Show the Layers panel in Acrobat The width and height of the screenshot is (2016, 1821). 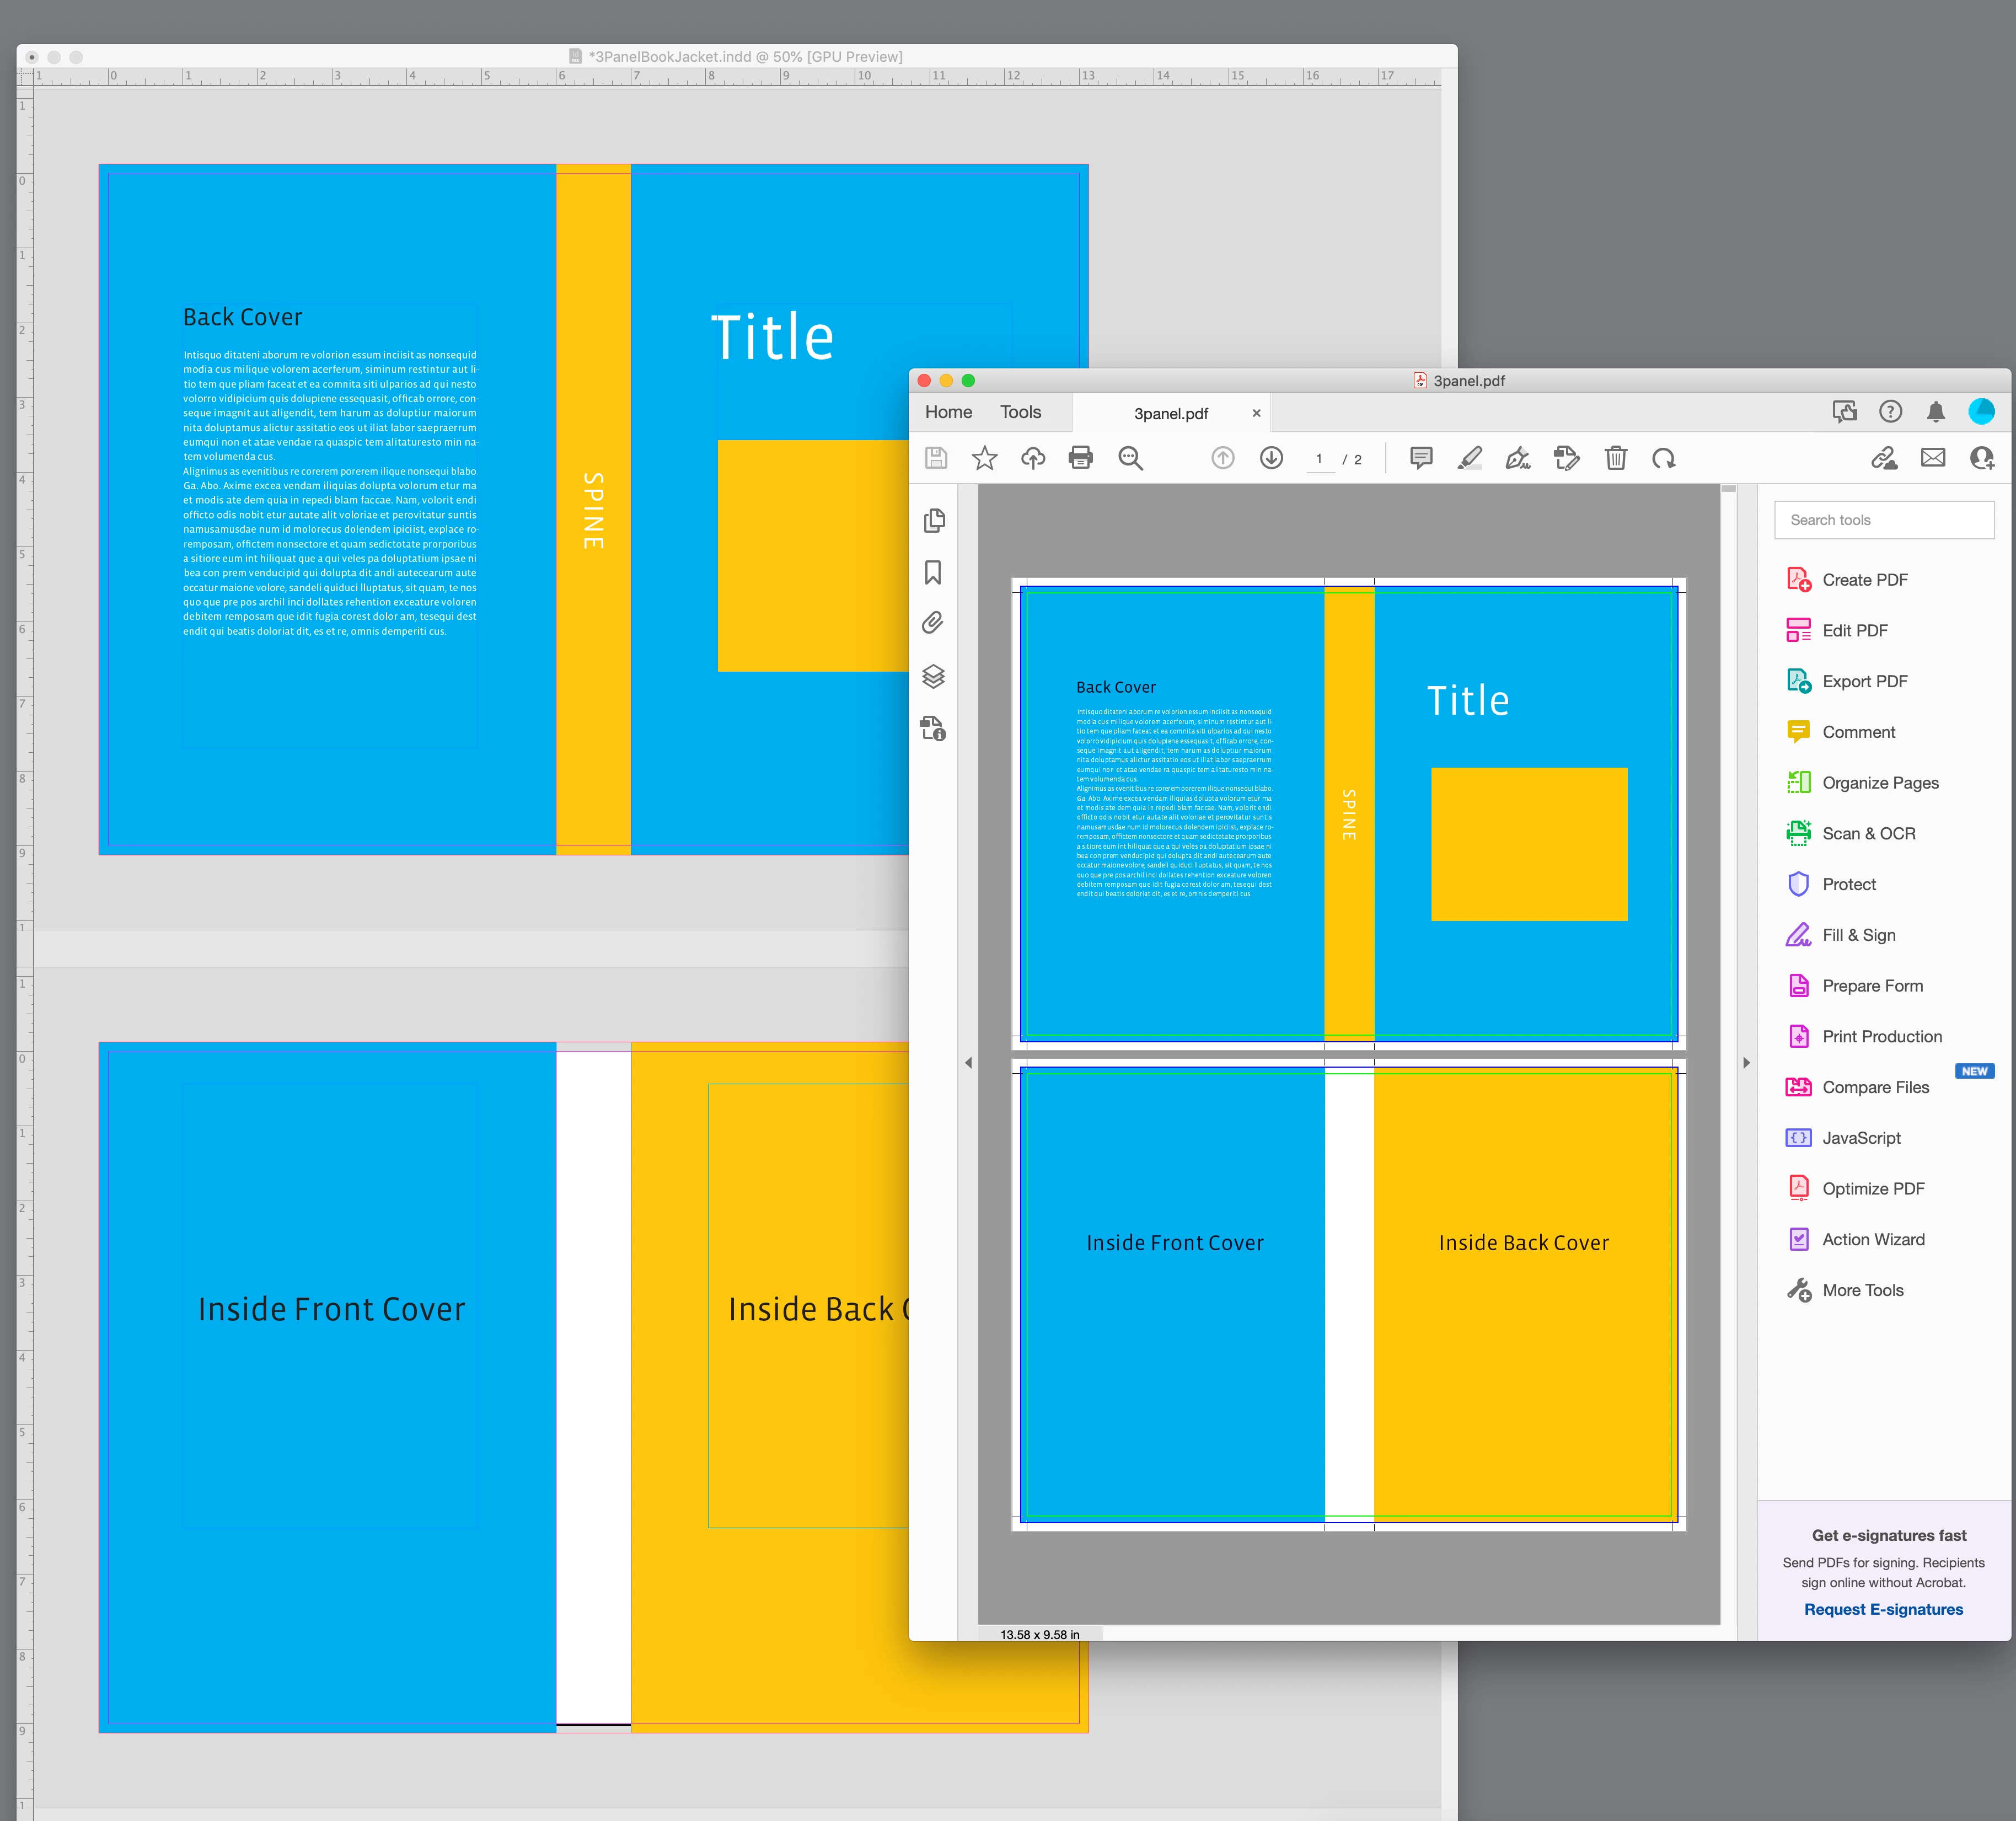[x=934, y=676]
